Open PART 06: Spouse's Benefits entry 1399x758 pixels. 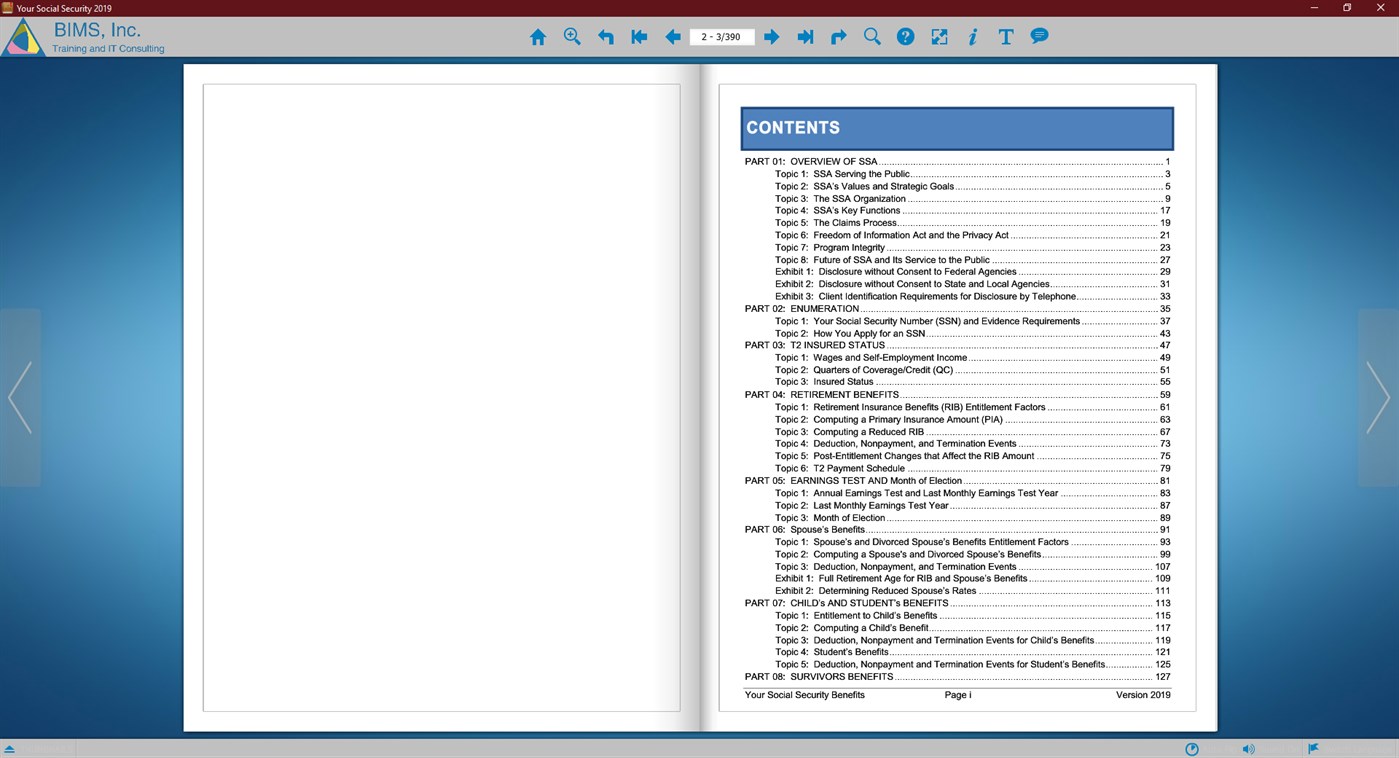pyautogui.click(x=957, y=529)
